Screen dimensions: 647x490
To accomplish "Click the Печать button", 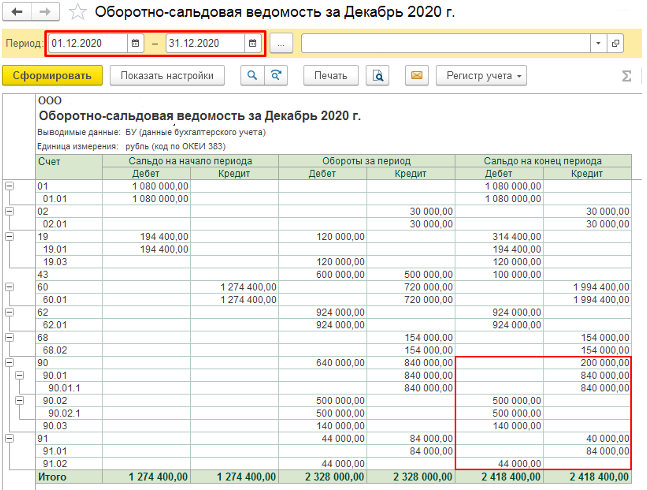I will pos(331,75).
